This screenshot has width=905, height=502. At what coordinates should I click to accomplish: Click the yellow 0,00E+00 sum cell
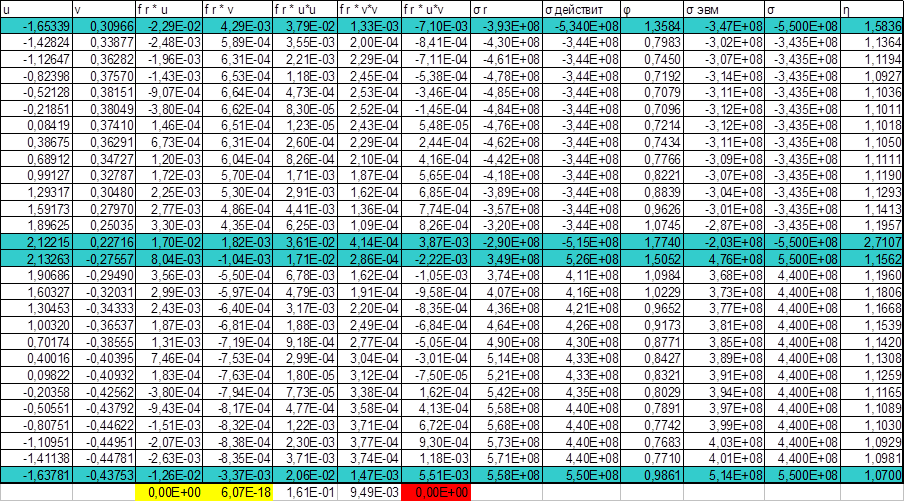pos(168,492)
